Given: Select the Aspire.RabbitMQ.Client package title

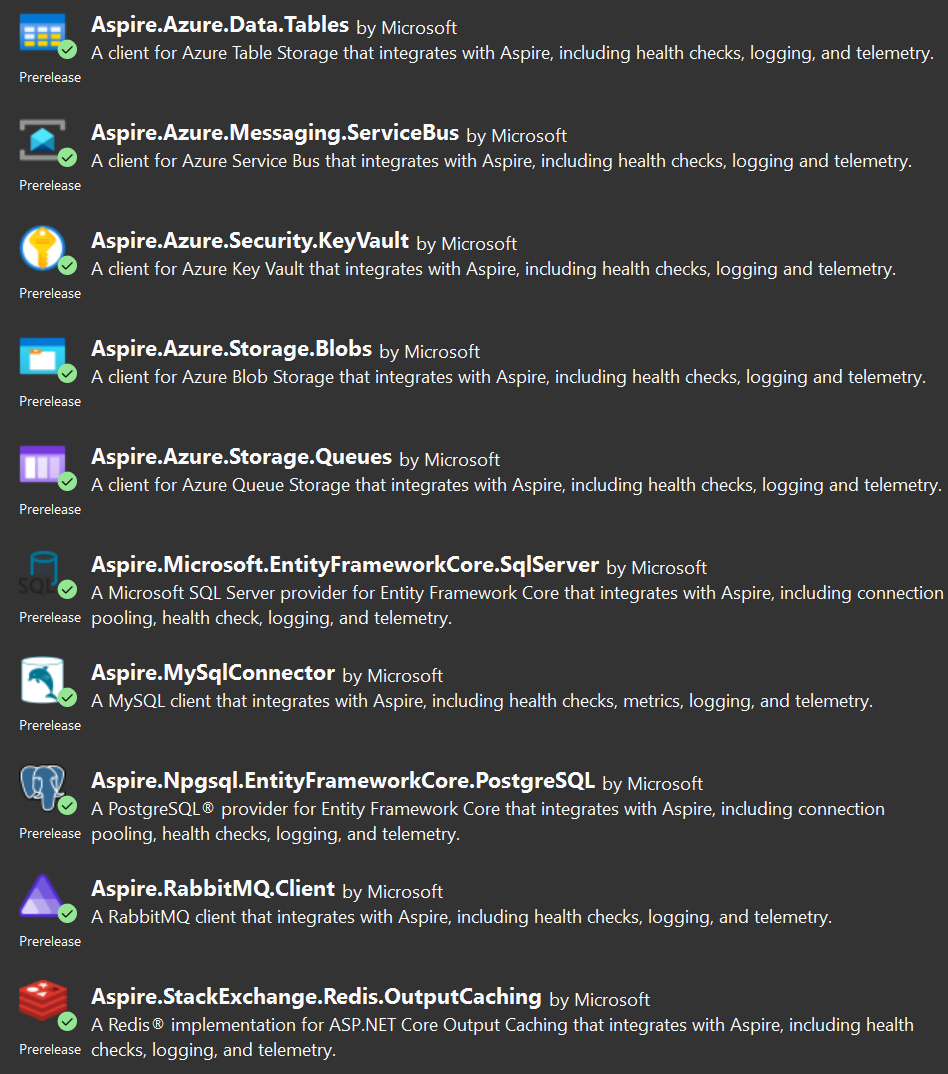Looking at the screenshot, I should tap(213, 889).
